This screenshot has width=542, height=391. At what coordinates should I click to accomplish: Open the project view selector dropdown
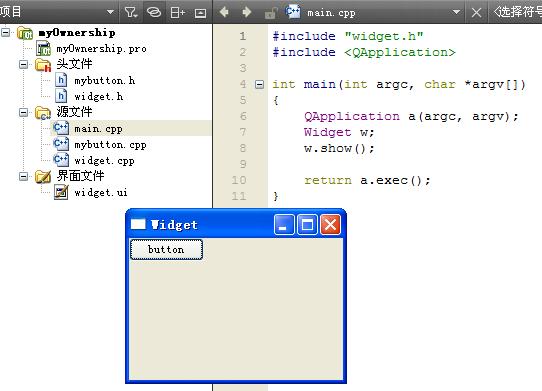pyautogui.click(x=110, y=12)
